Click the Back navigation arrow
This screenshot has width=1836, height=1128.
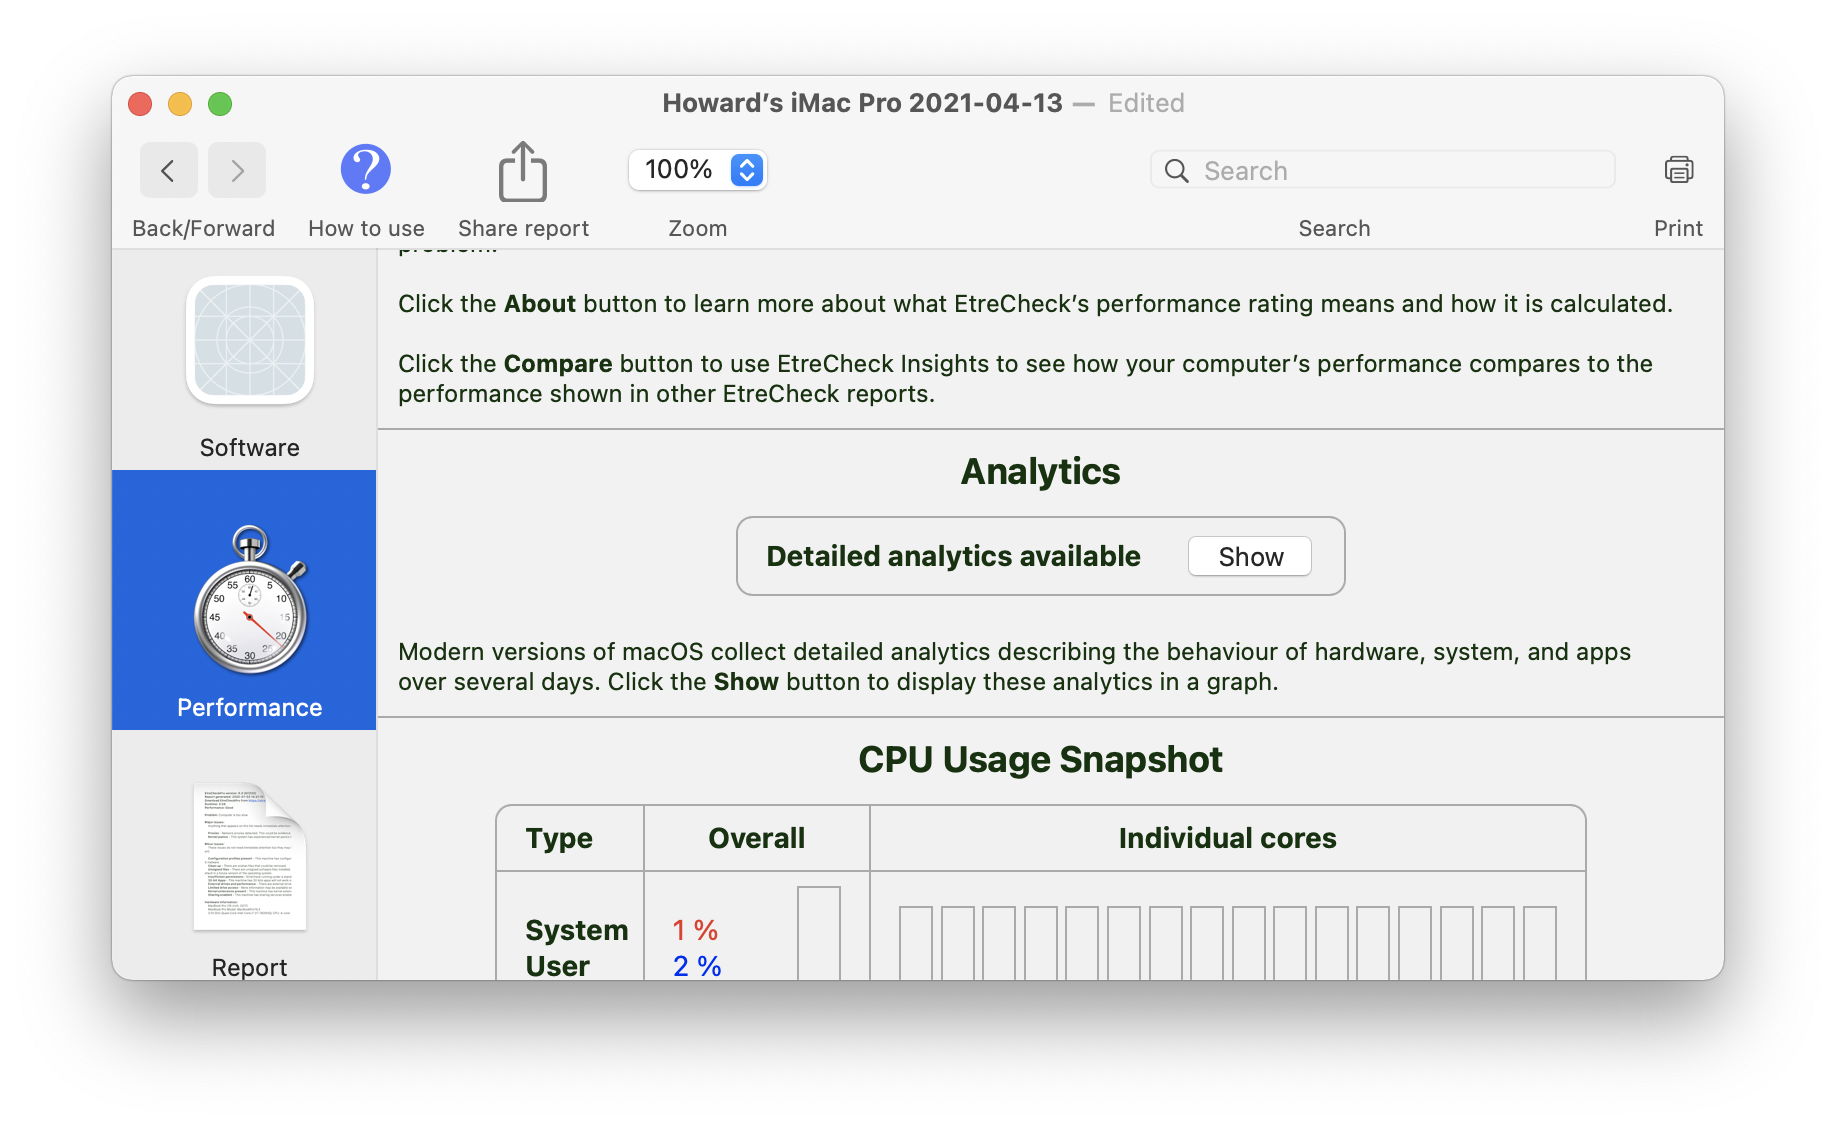[x=168, y=171]
